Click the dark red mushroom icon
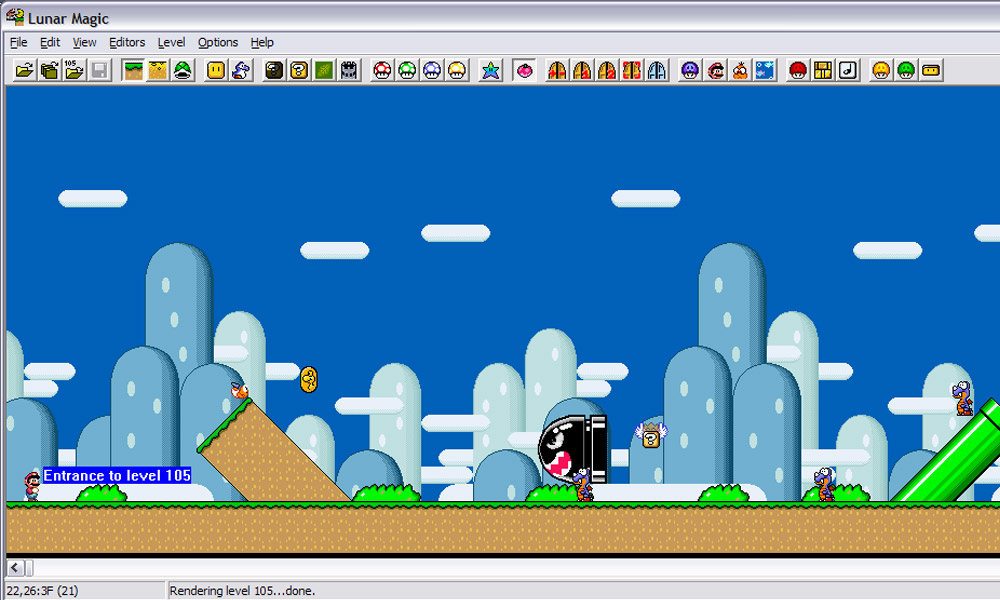1000x600 pixels. click(x=798, y=70)
